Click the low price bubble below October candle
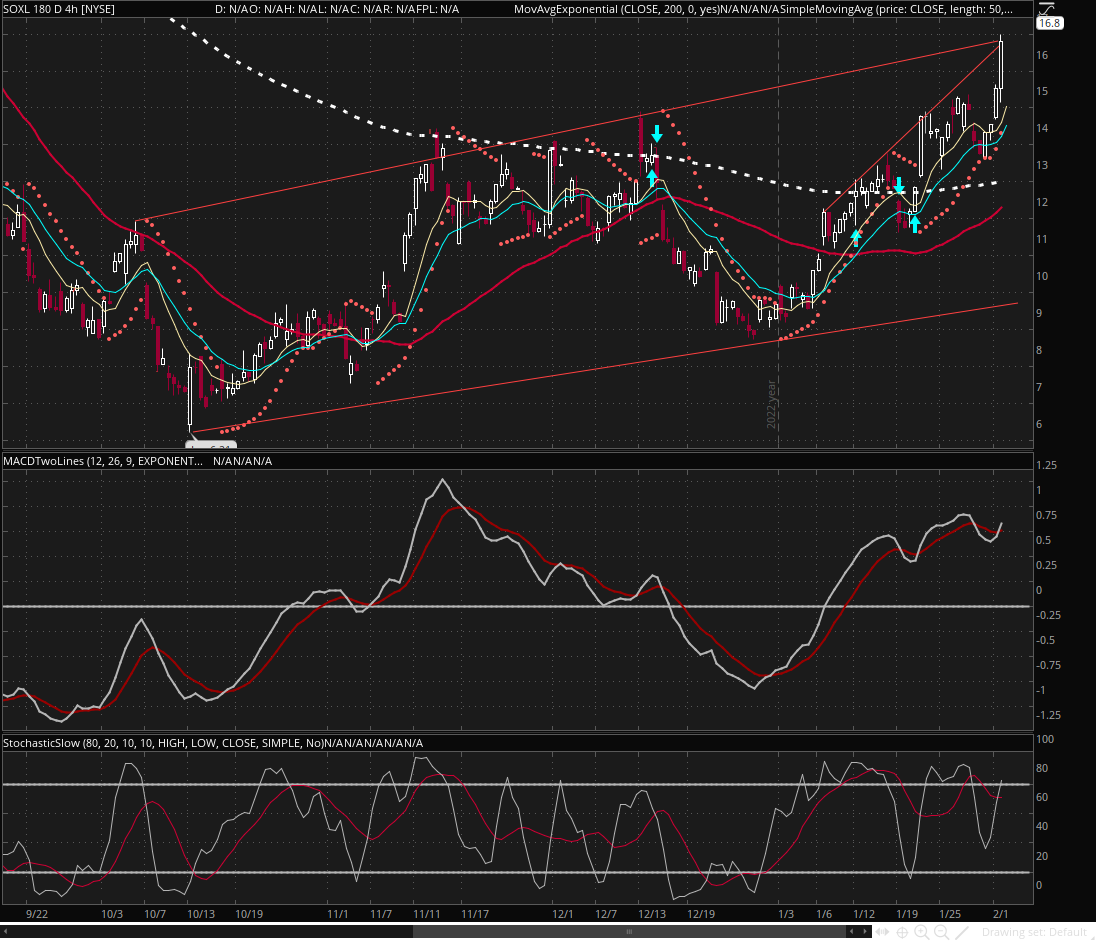The image size is (1096, 942). pyautogui.click(x=211, y=444)
